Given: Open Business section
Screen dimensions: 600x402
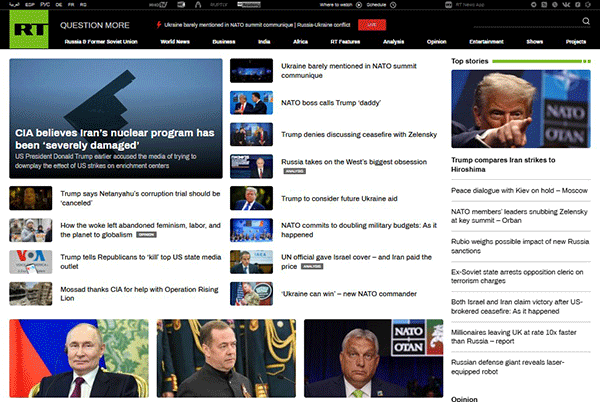Looking at the screenshot, I should click(x=224, y=42).
